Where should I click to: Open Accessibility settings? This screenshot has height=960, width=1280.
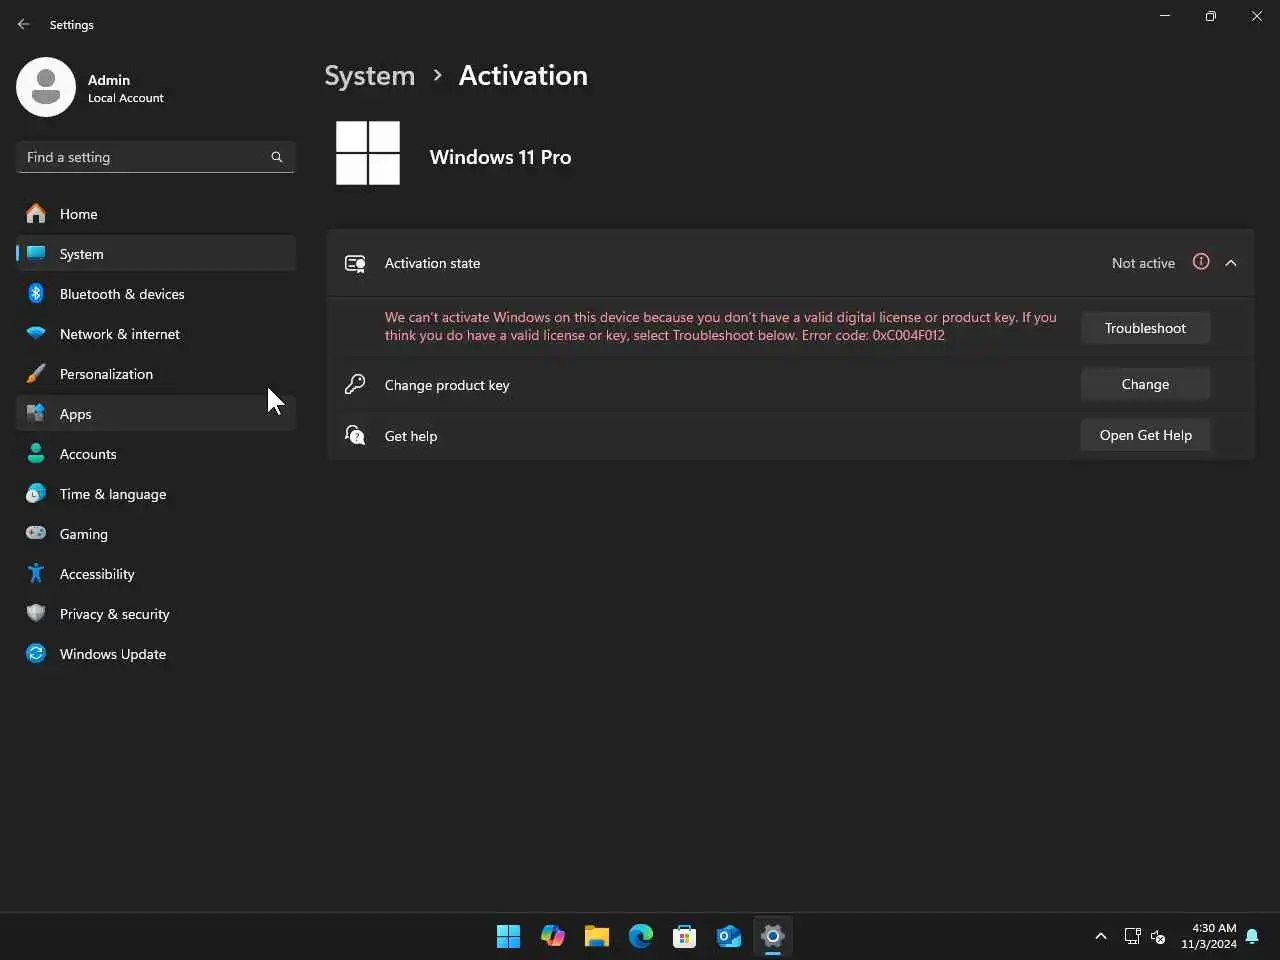click(x=156, y=574)
